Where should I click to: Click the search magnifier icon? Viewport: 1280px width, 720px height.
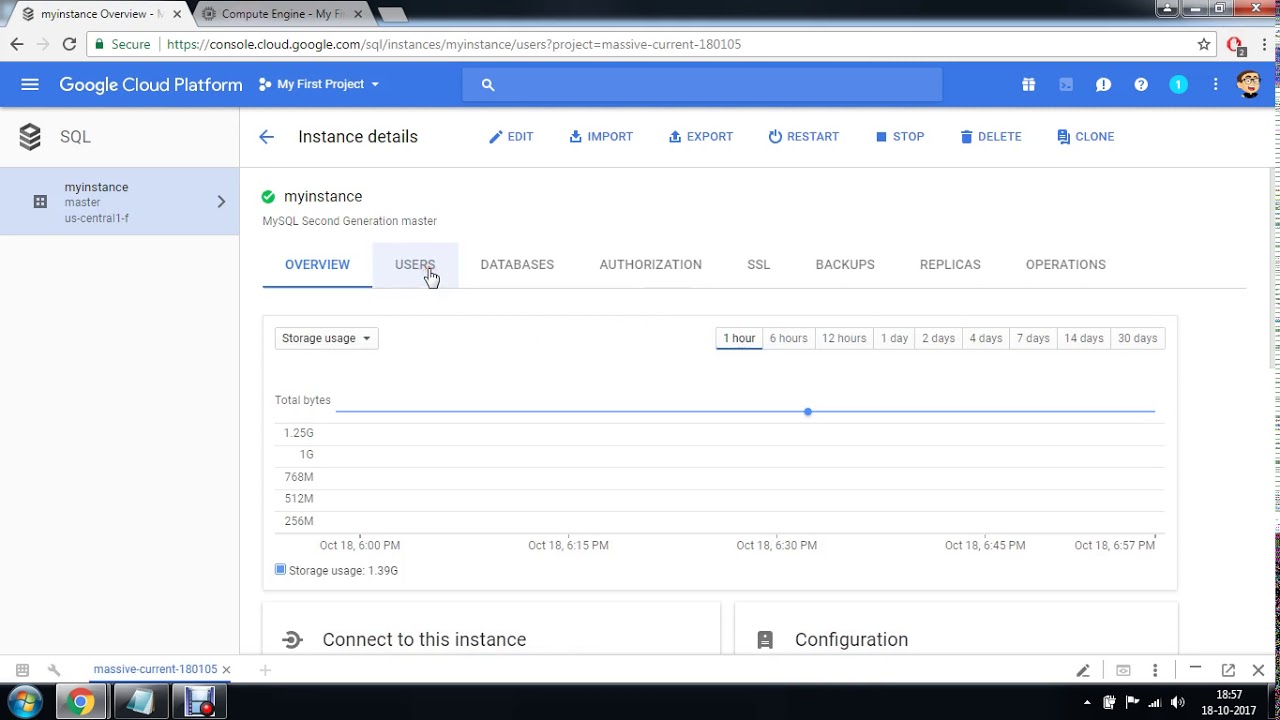[x=488, y=85]
